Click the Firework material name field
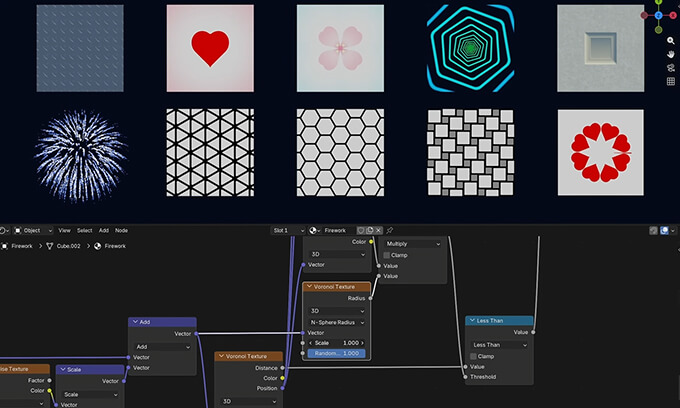680x408 pixels. [x=336, y=230]
